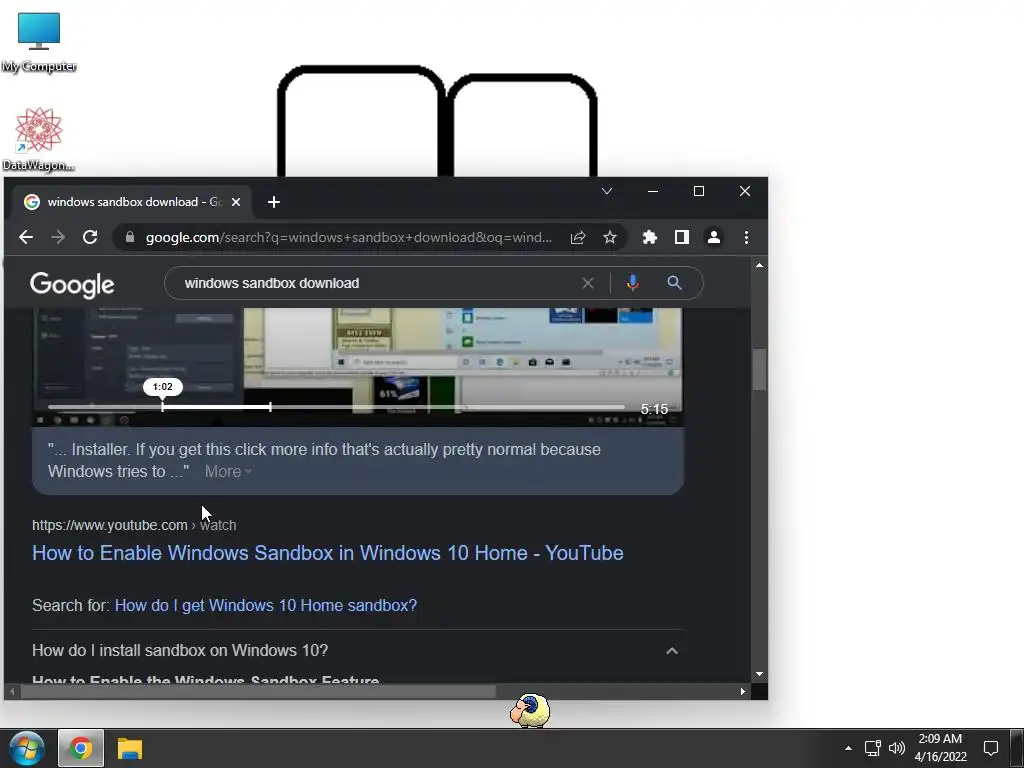Open Chrome three-dot menu
1024x768 pixels.
click(x=746, y=237)
